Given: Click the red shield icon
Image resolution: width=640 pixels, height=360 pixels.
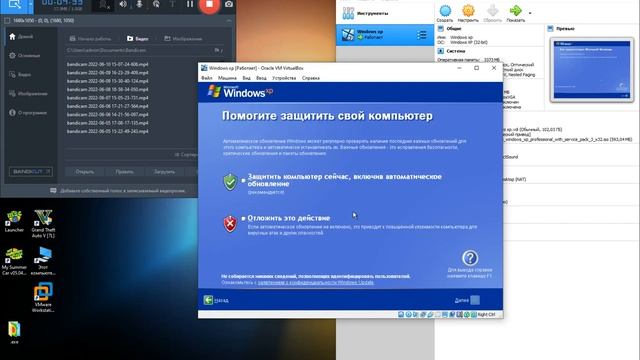Looking at the screenshot, I should click(230, 224).
